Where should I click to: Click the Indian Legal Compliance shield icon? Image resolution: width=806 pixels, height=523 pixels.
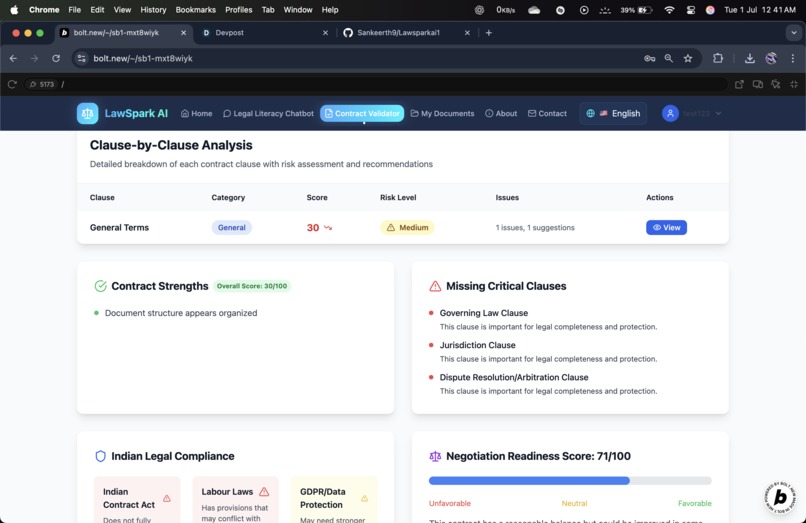click(101, 456)
